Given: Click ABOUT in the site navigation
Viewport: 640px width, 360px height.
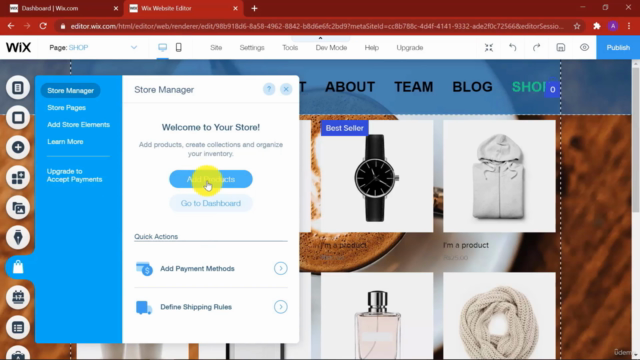Looking at the screenshot, I should pyautogui.click(x=350, y=87).
